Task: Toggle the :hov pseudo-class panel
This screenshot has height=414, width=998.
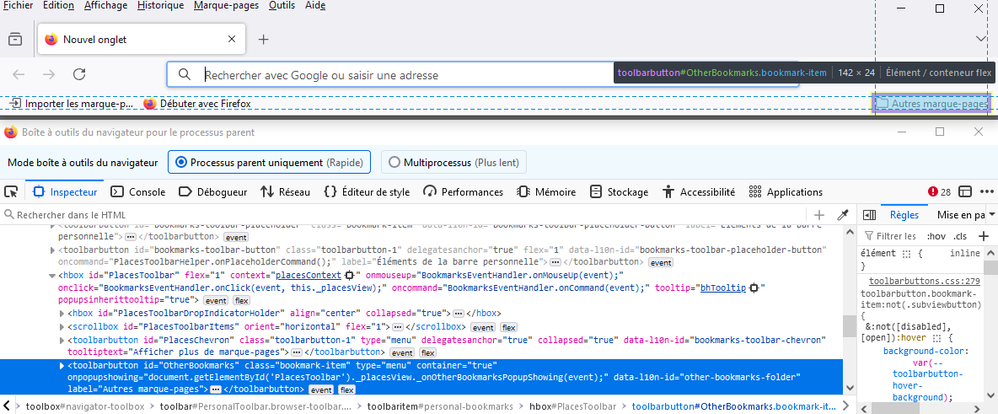Action: point(937,236)
